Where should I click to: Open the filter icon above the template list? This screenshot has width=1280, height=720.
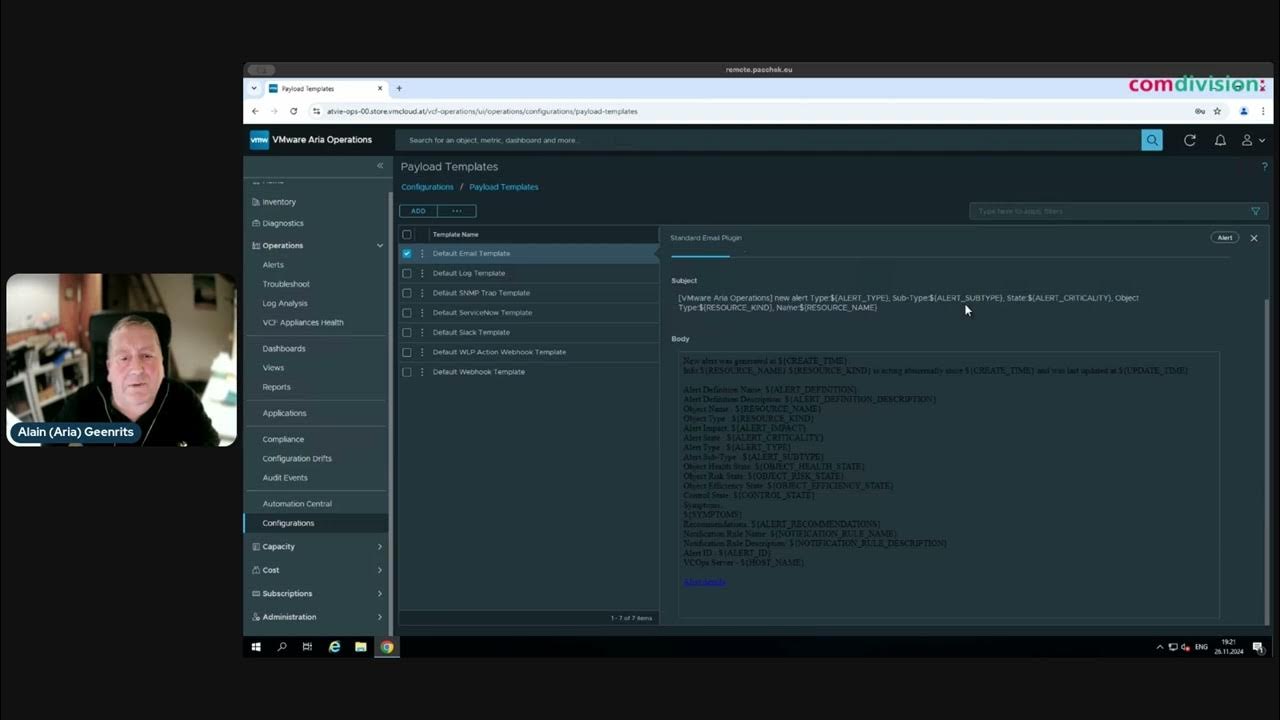pyautogui.click(x=1256, y=211)
